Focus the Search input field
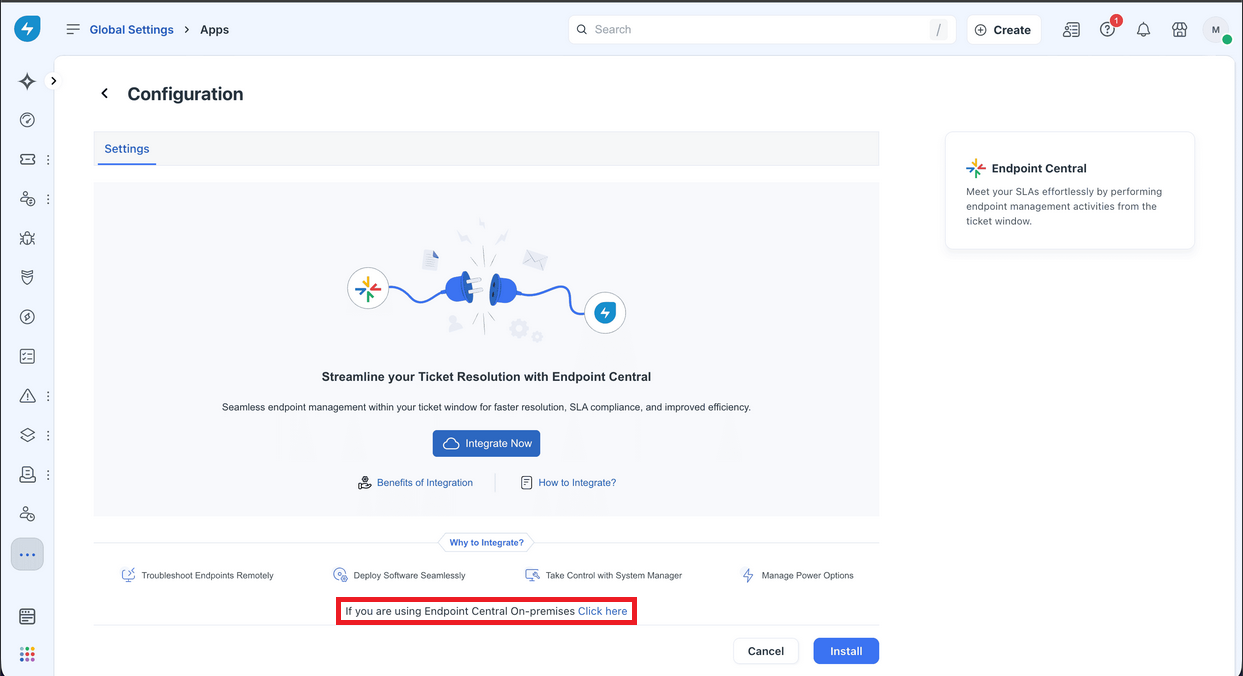1243x676 pixels. pos(762,30)
